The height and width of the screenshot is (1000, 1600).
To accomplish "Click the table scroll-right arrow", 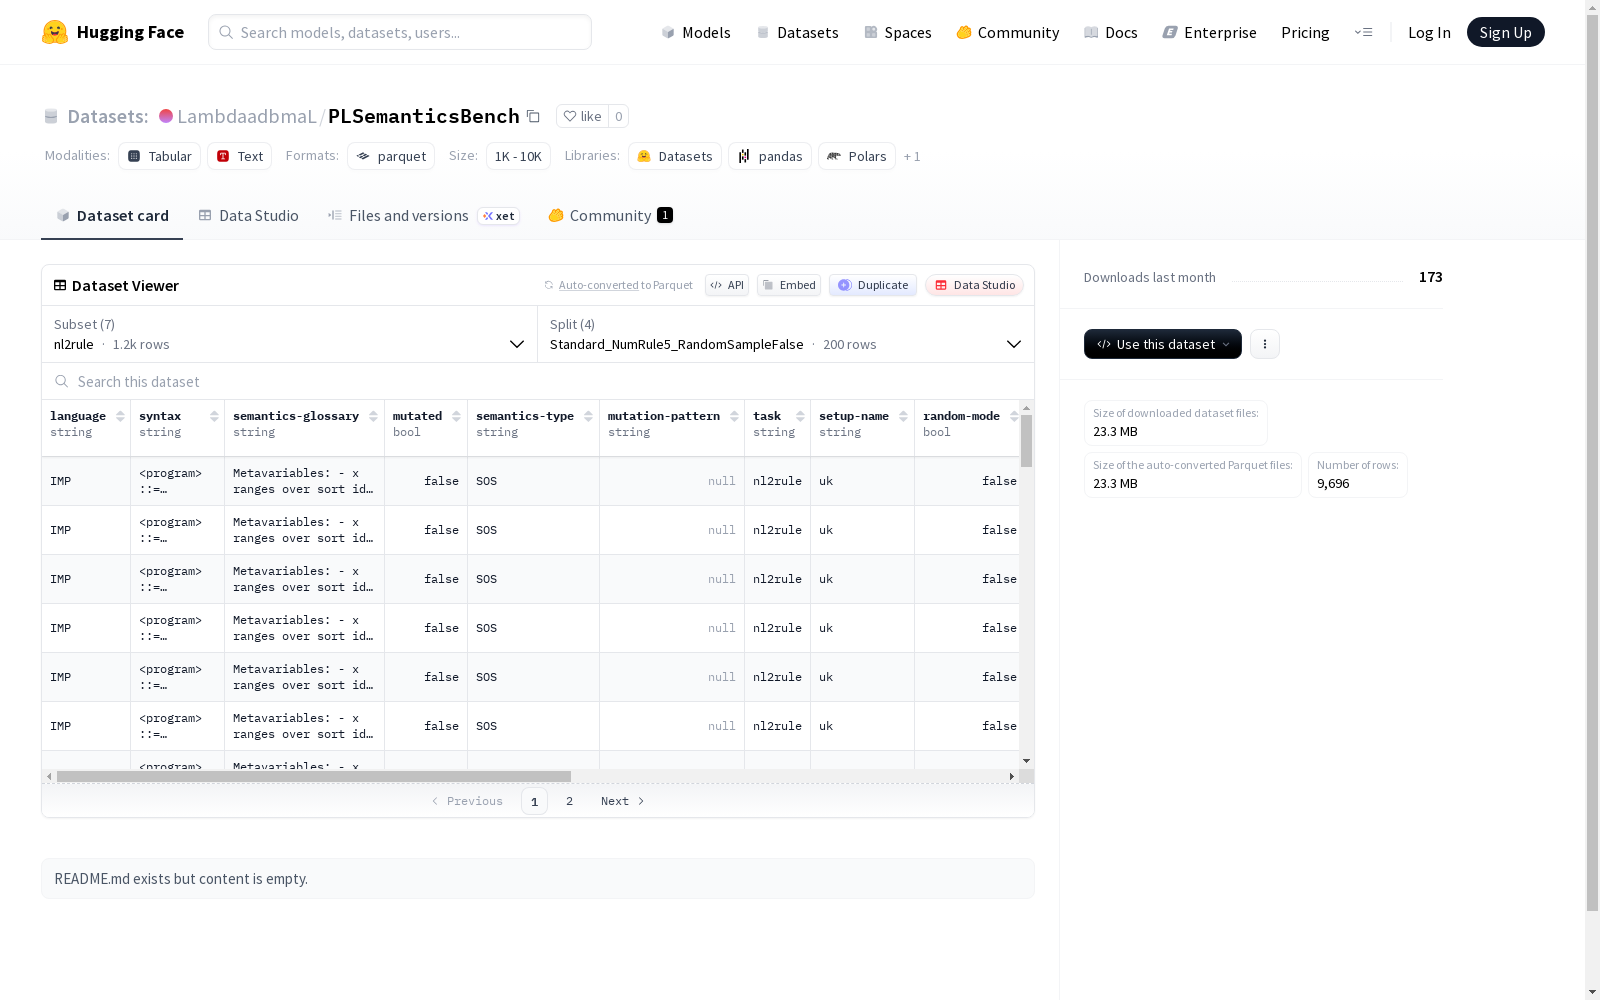I will tap(1011, 776).
